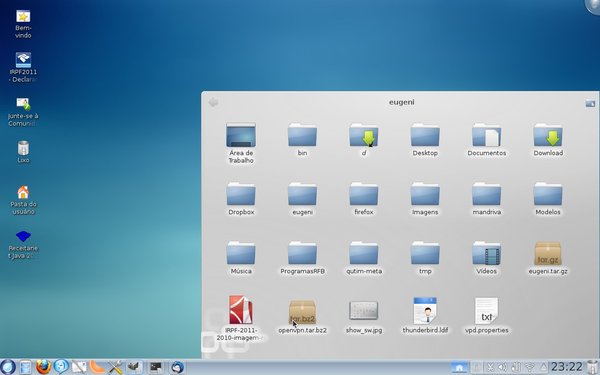Image resolution: width=600 pixels, height=375 pixels.
Task: Open the terminal from the taskbar
Action: 156,367
